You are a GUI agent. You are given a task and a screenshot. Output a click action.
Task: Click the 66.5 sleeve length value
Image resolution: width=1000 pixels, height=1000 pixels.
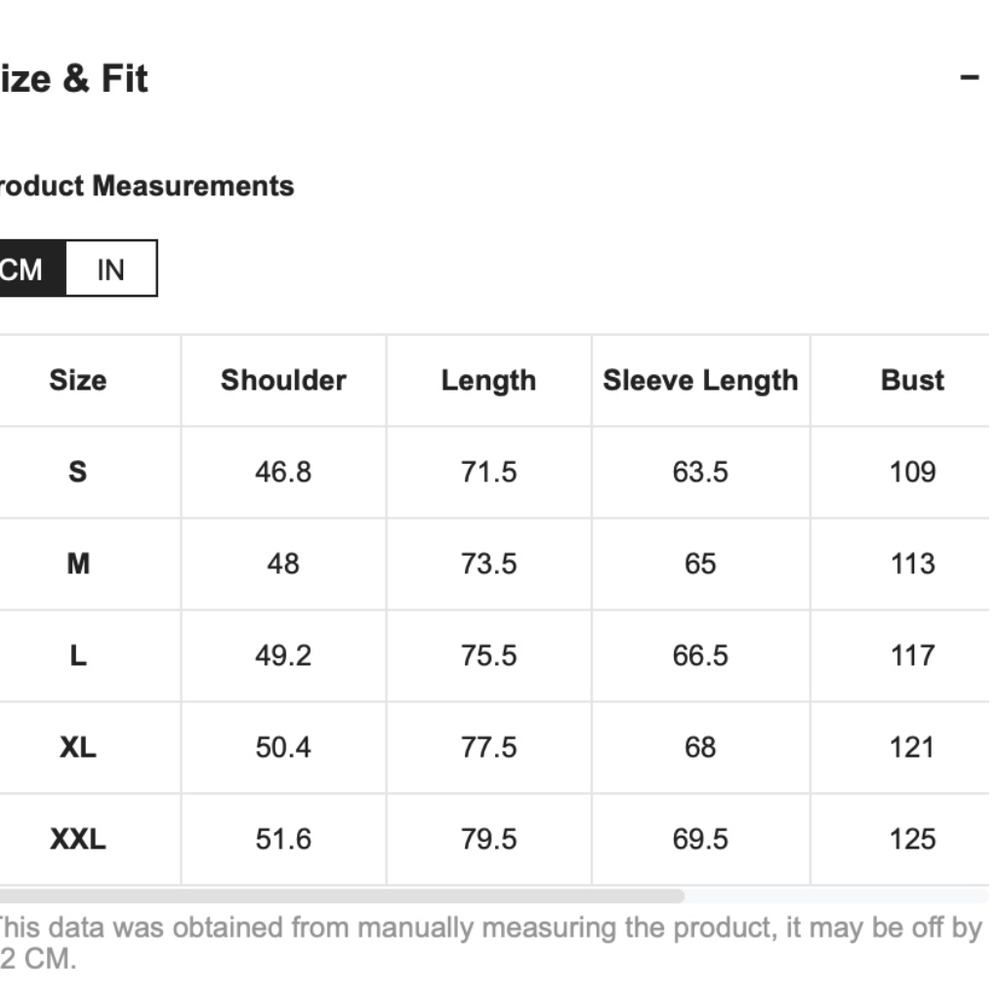(700, 655)
